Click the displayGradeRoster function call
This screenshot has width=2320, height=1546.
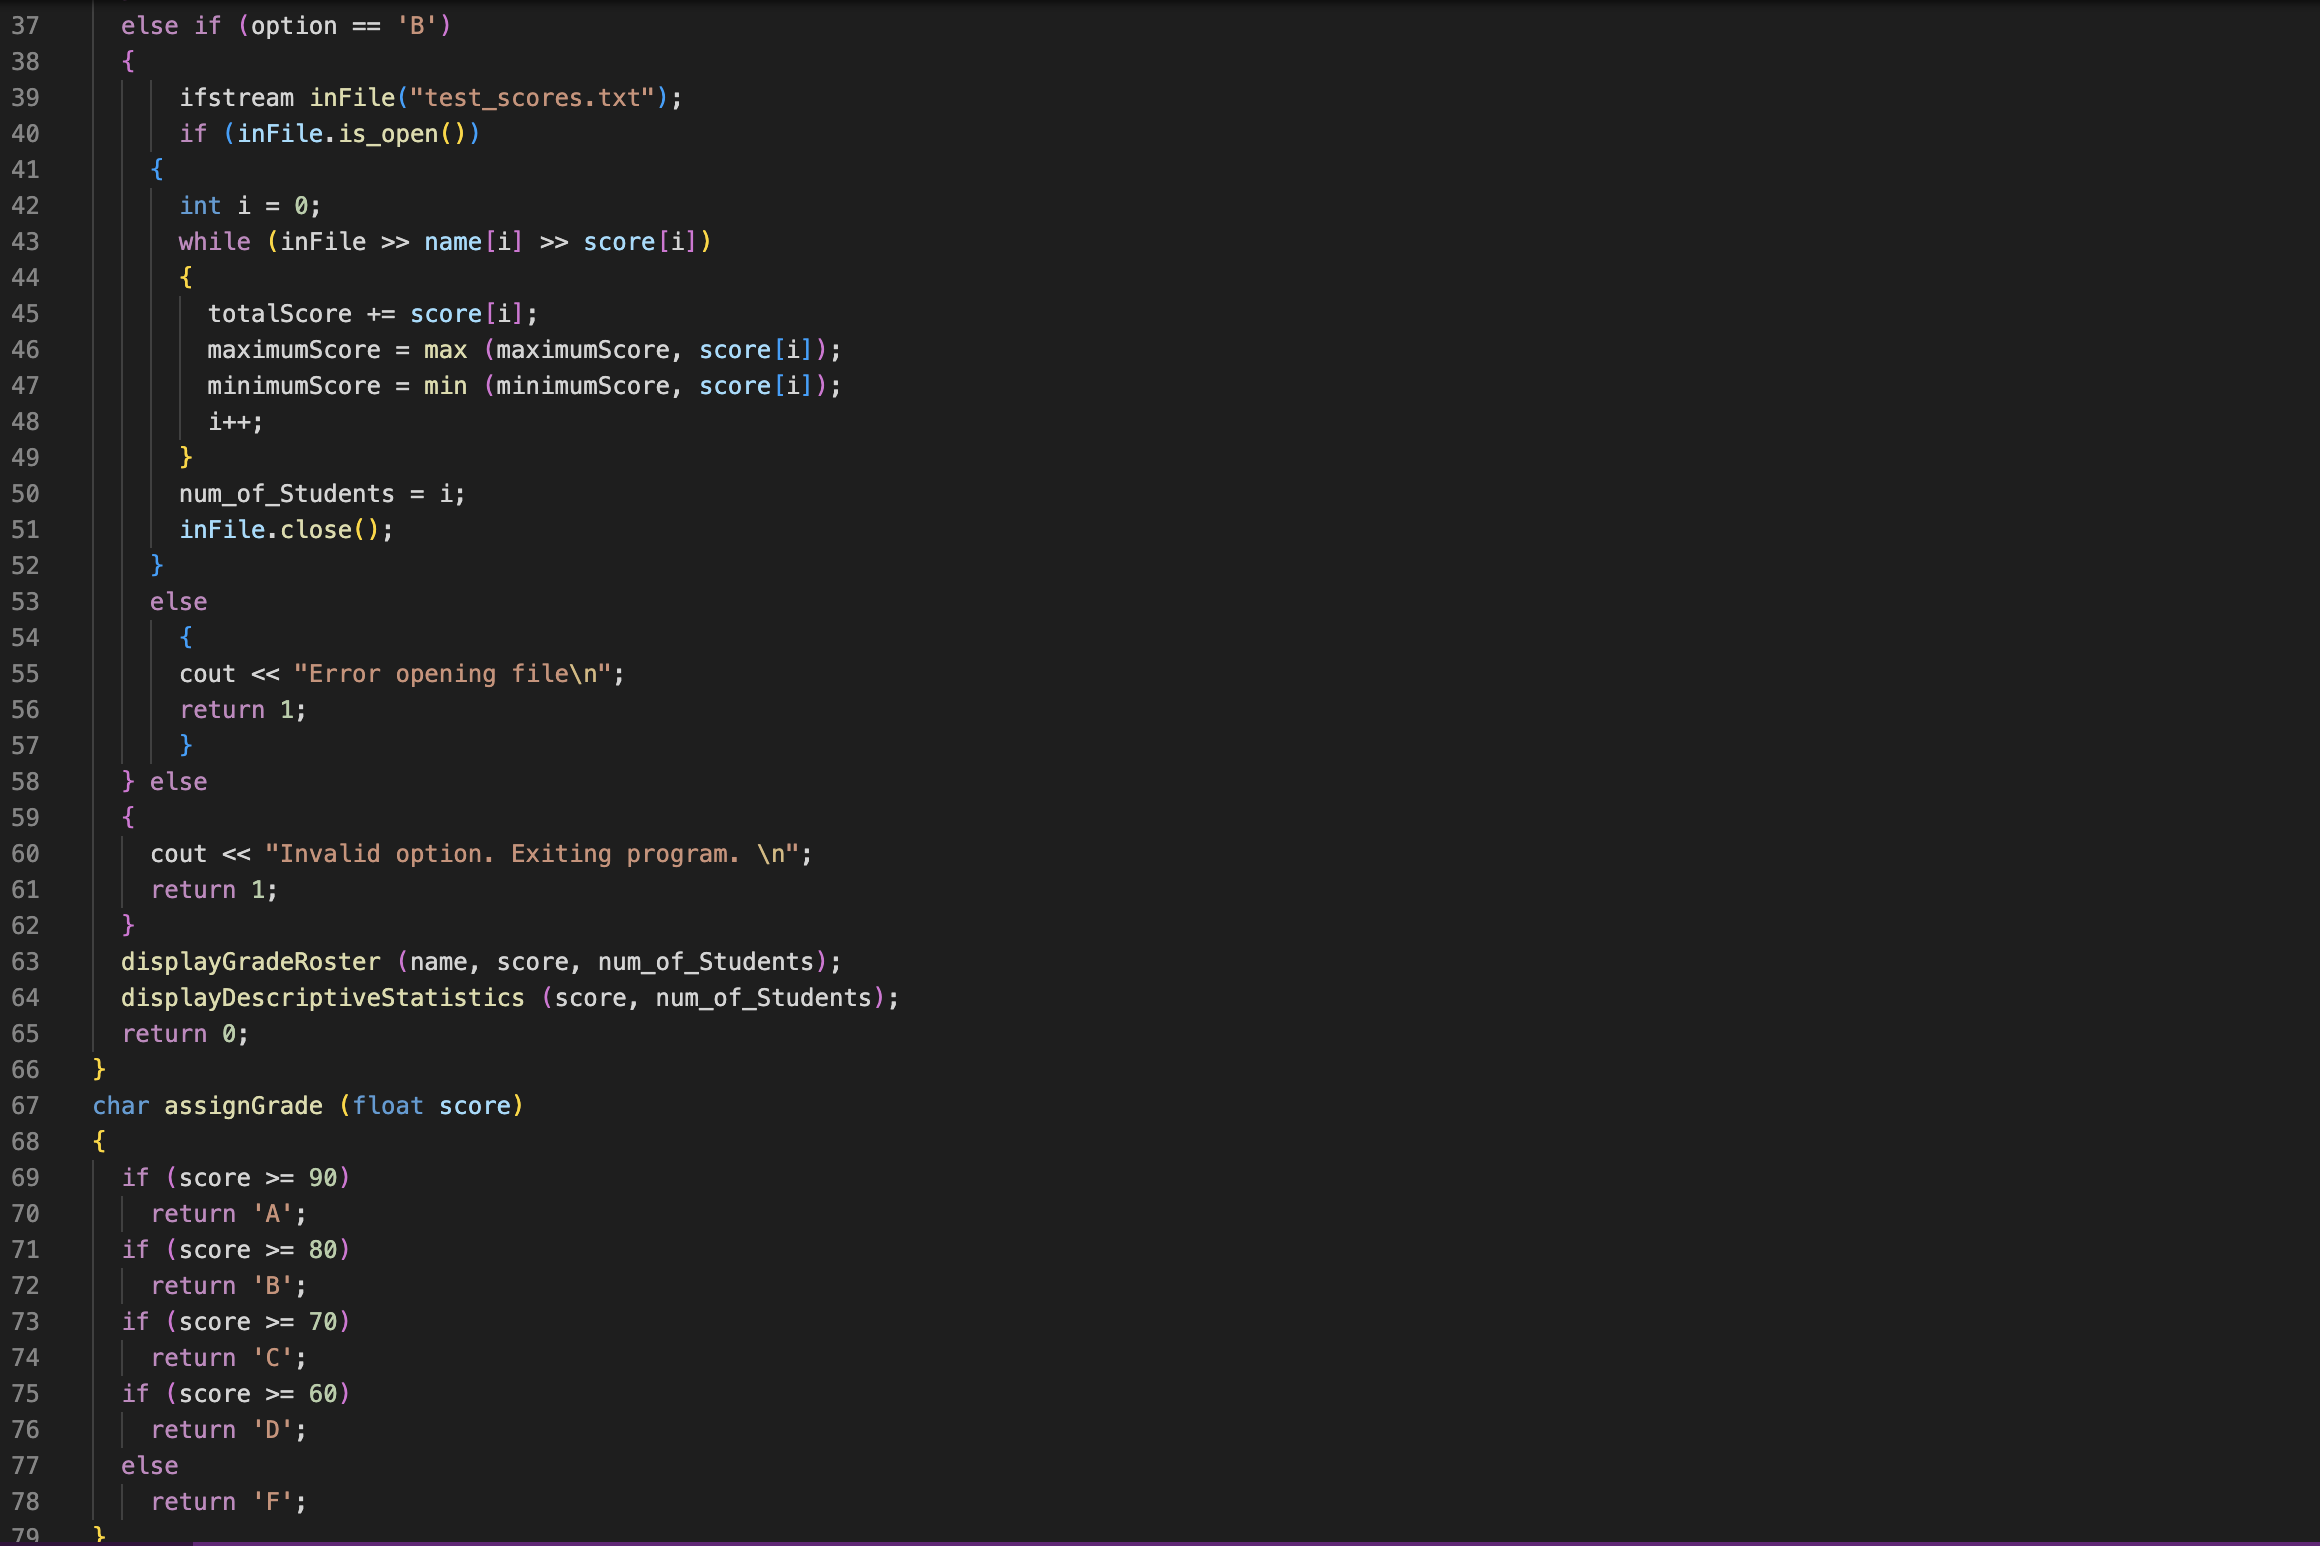click(250, 961)
